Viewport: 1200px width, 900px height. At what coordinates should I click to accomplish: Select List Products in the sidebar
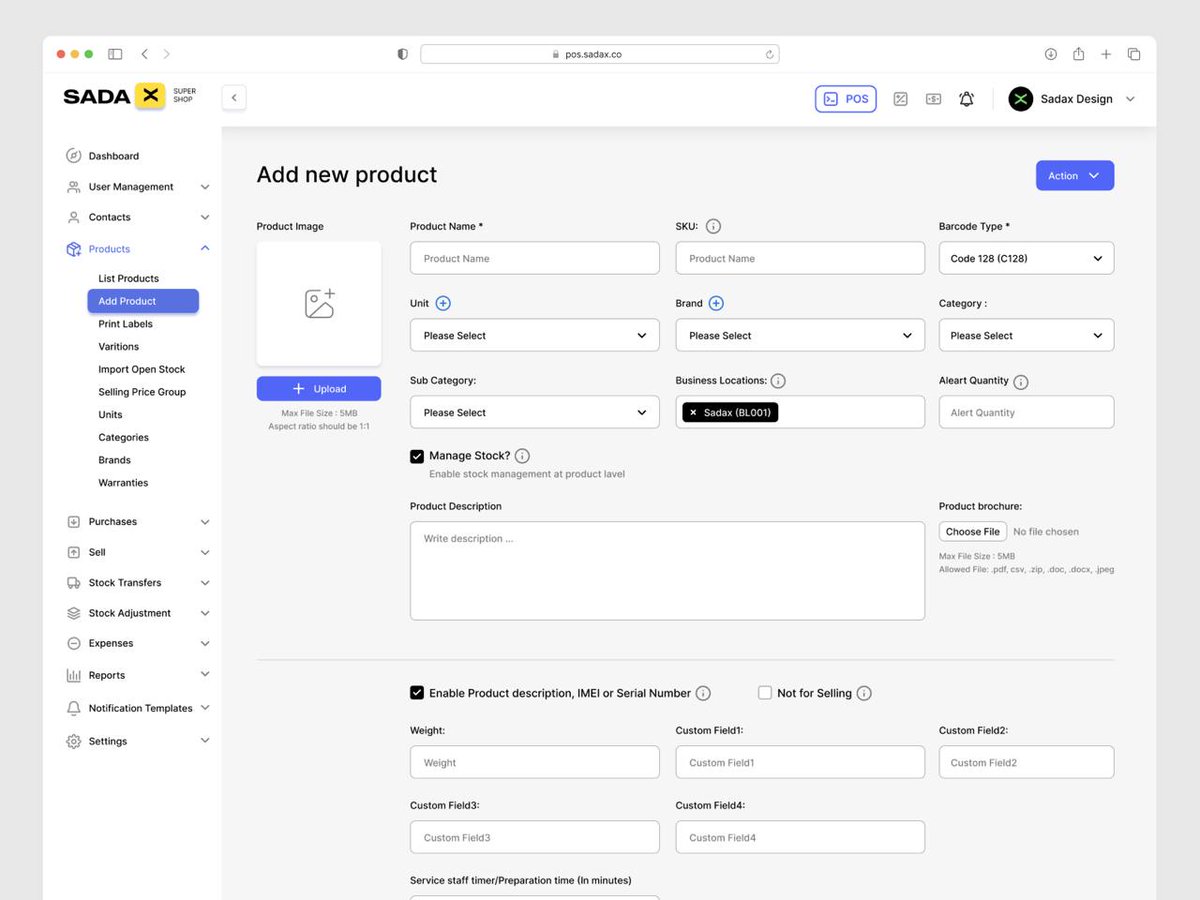coord(126,278)
